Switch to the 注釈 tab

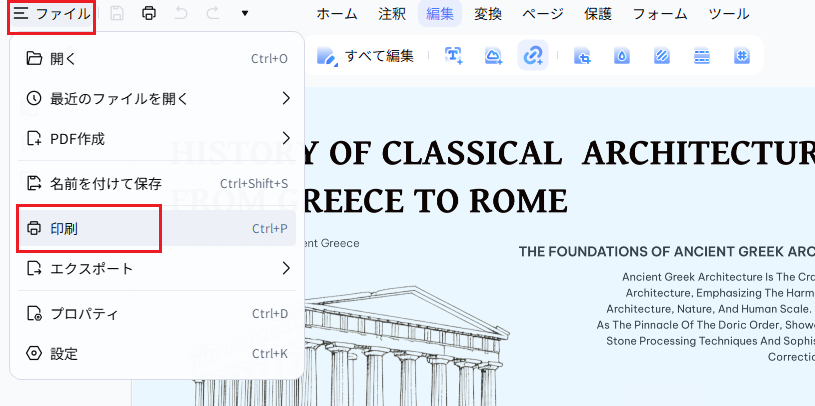[392, 14]
